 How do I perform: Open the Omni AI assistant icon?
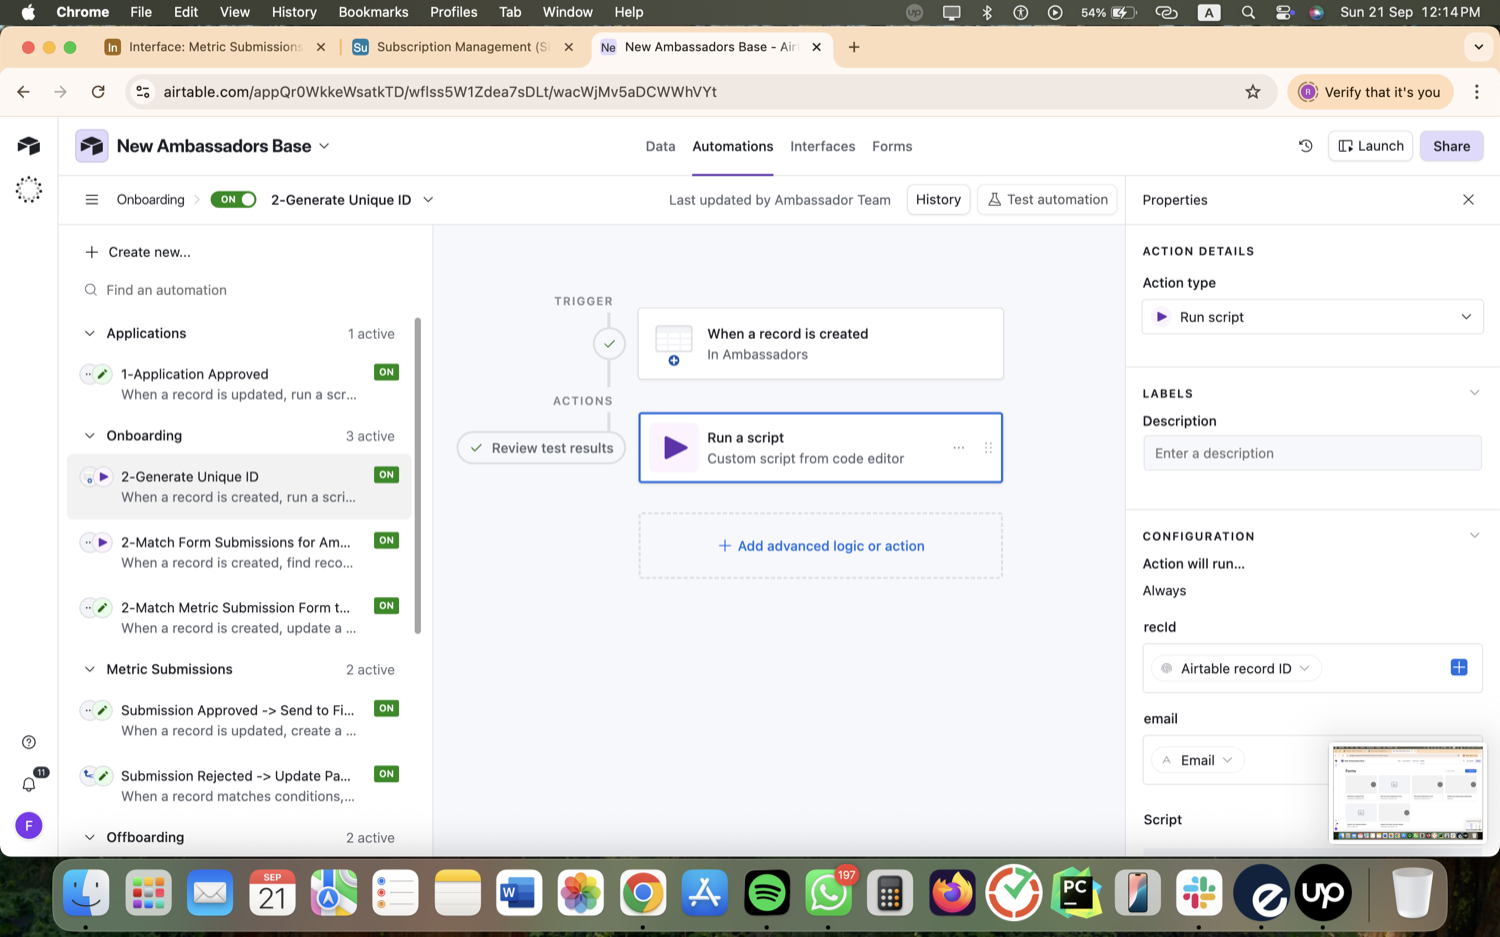point(29,190)
